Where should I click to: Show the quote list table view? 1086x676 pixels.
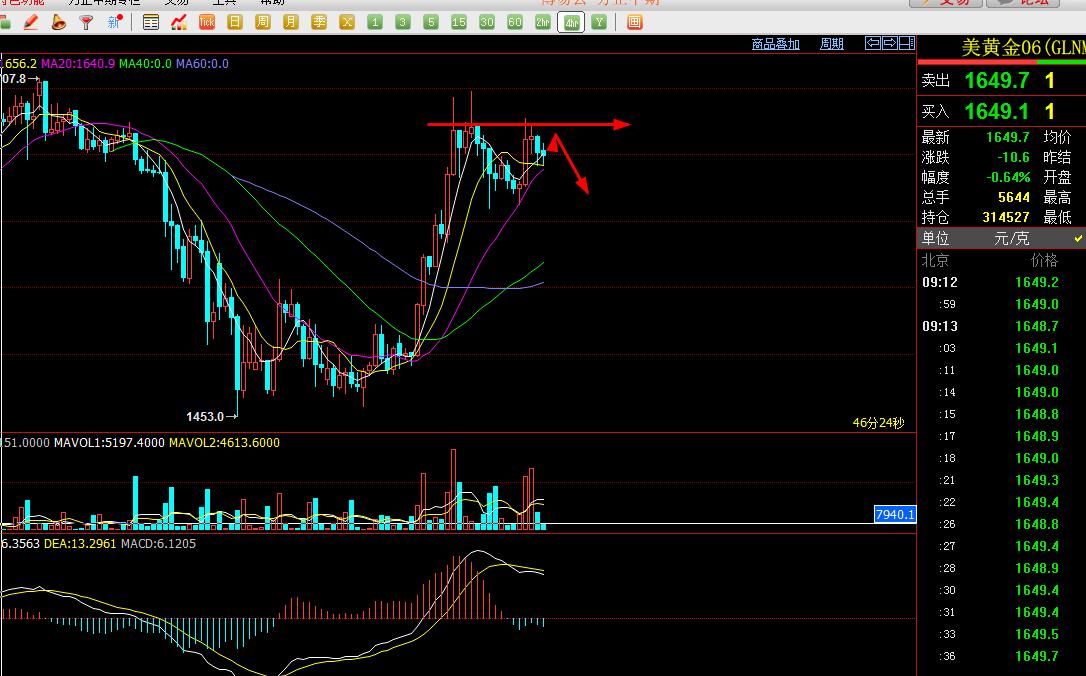[x=150, y=22]
